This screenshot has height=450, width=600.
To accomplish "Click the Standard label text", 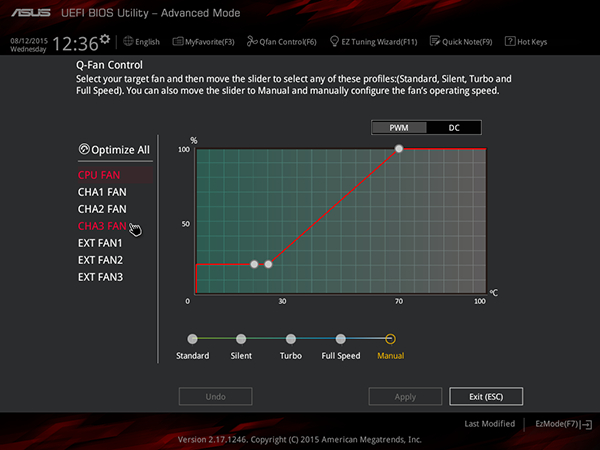I will click(192, 355).
